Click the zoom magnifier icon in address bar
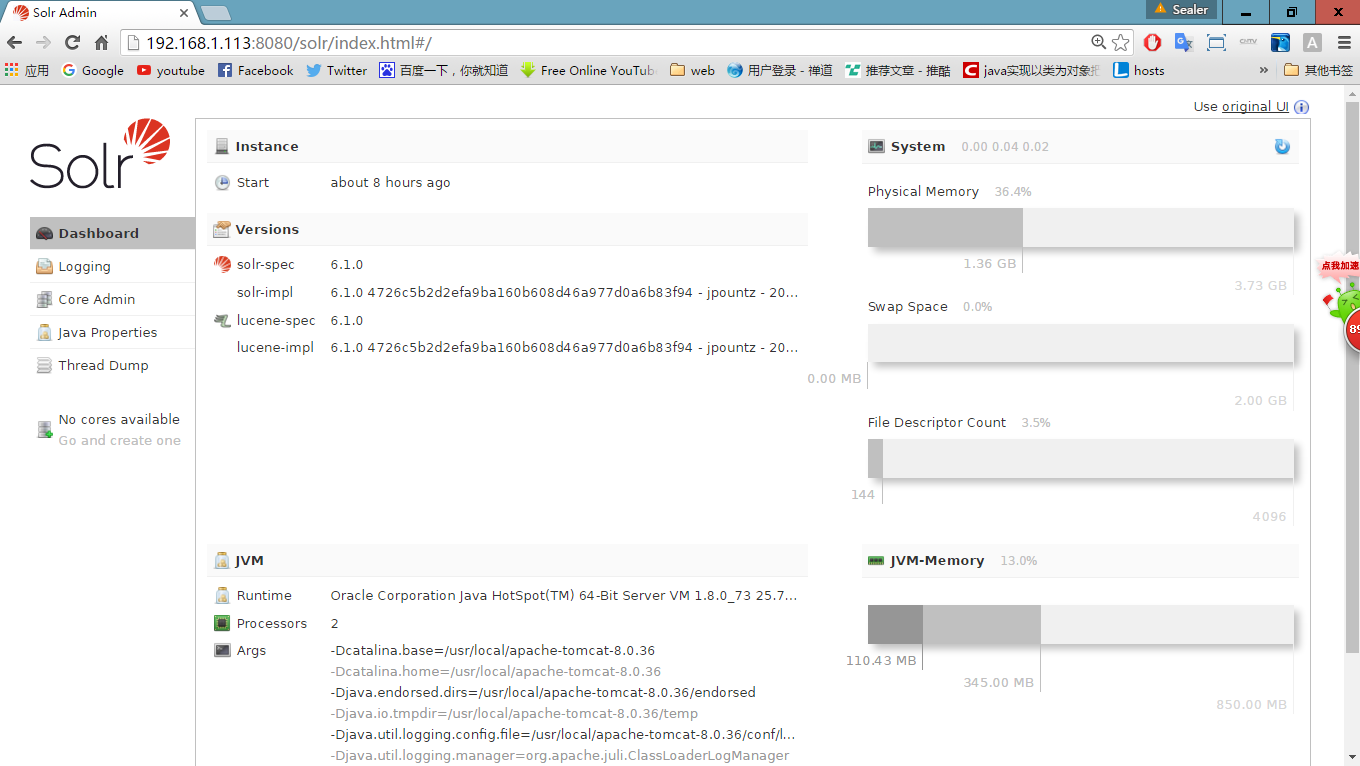 [x=1098, y=43]
